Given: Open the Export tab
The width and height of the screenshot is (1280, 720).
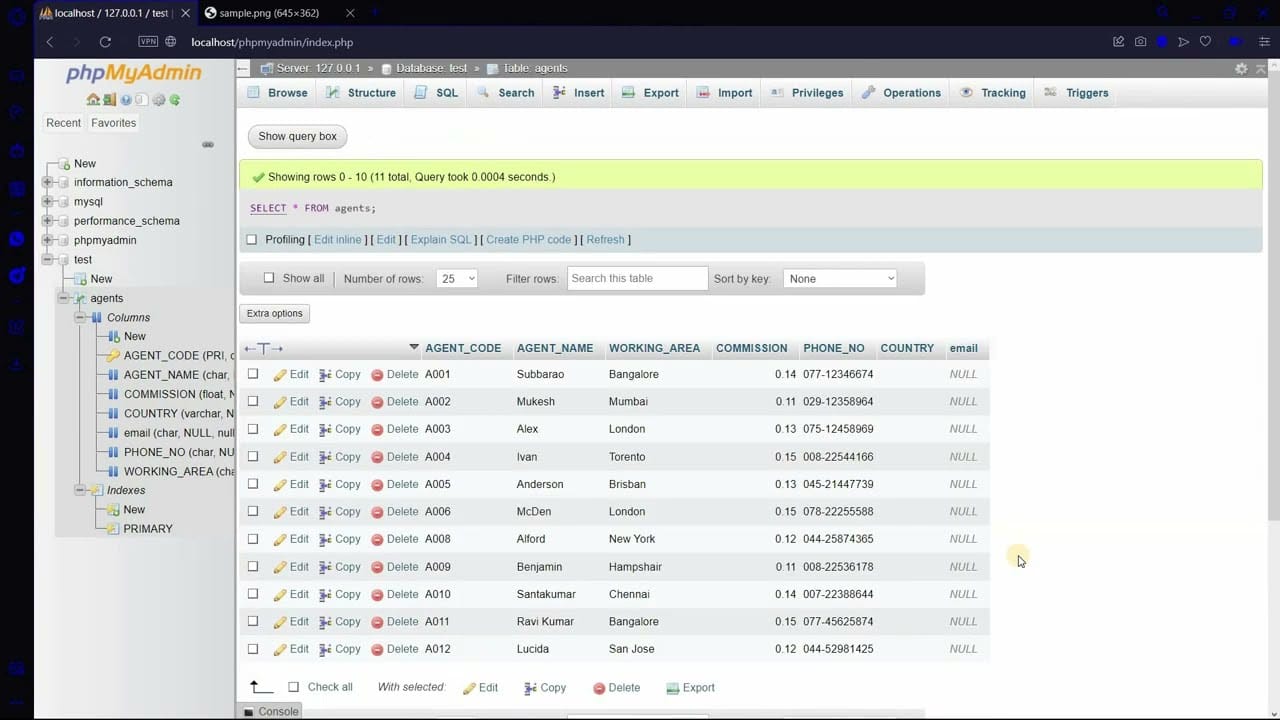Looking at the screenshot, I should point(650,93).
